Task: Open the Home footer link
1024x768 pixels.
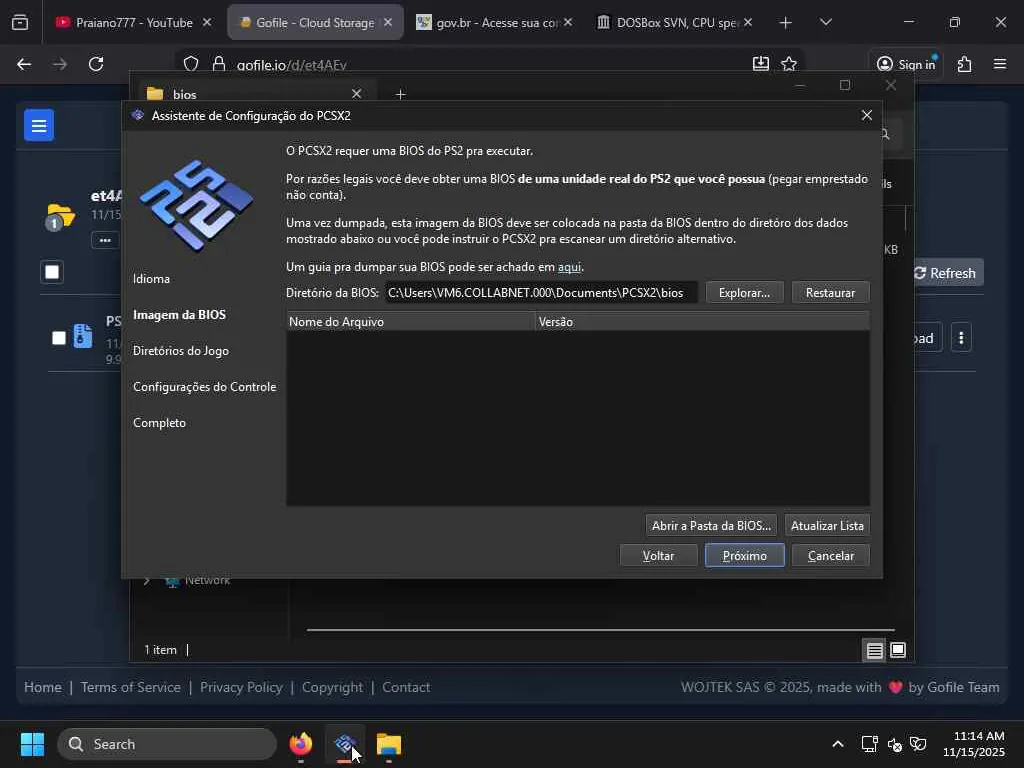Action: tap(42, 687)
